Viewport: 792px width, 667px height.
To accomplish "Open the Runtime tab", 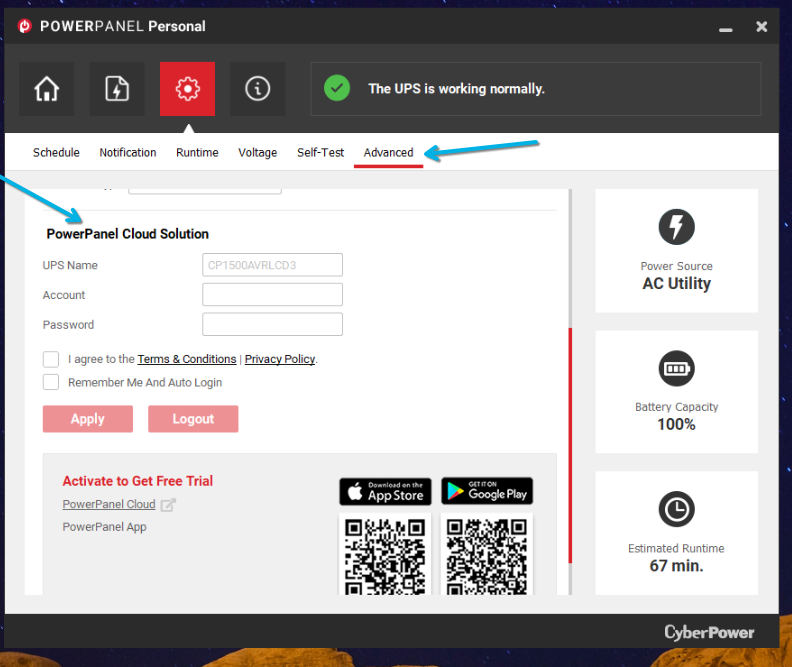I will click(x=197, y=152).
